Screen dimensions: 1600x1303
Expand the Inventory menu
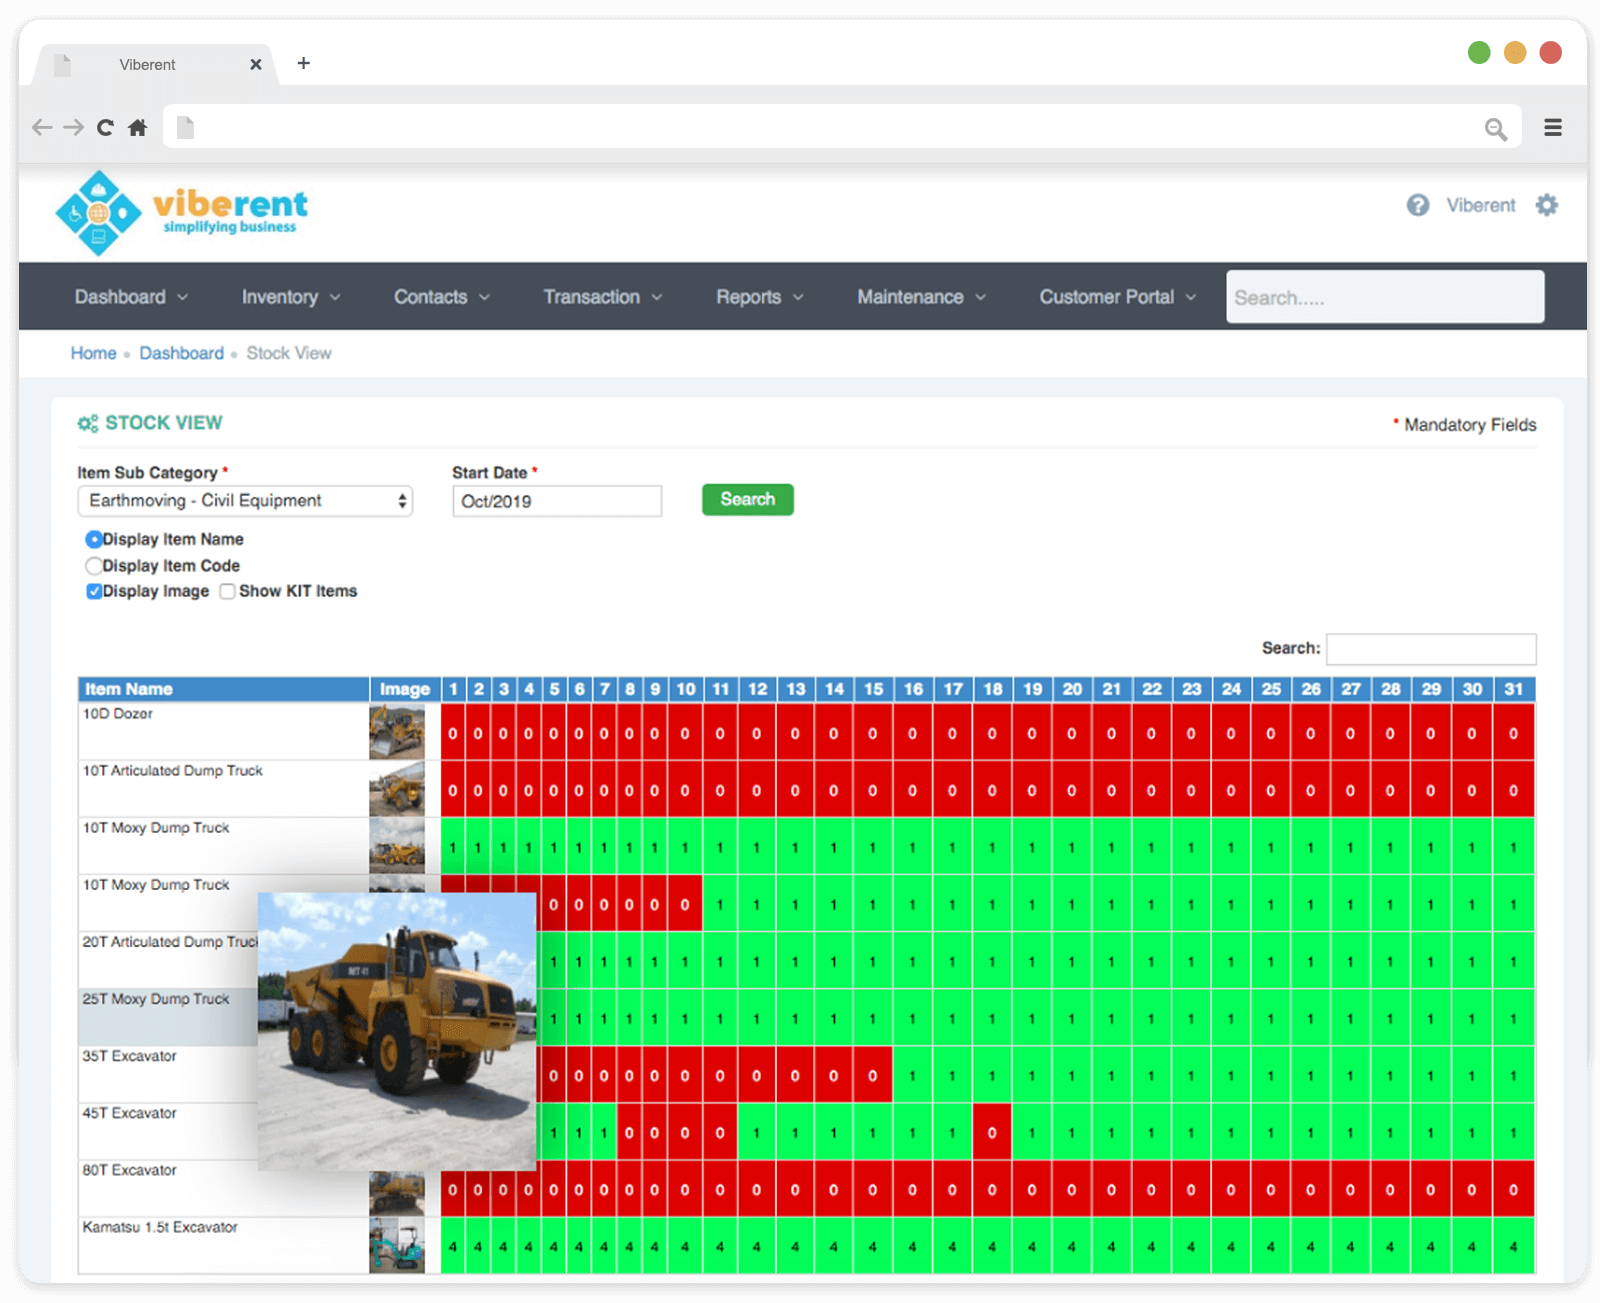(x=290, y=297)
